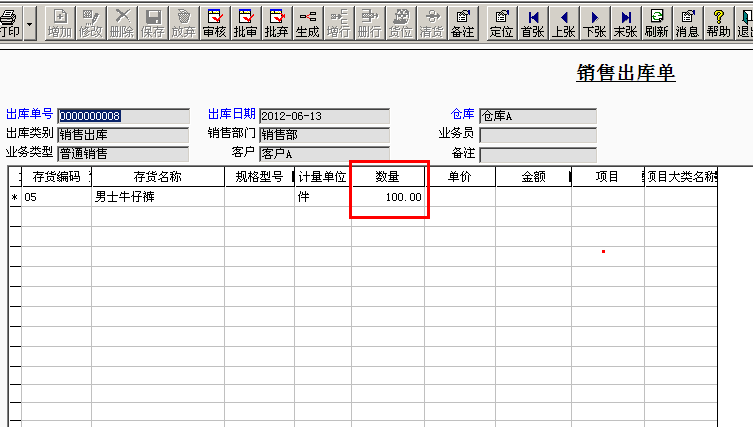
Task: Click the Delete (删除) toolbar button
Action: point(122,23)
